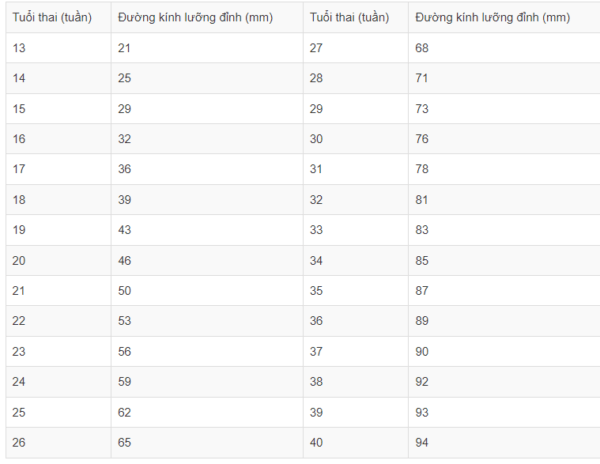
Task: Click the week 16 cell
Action: coord(59,139)
